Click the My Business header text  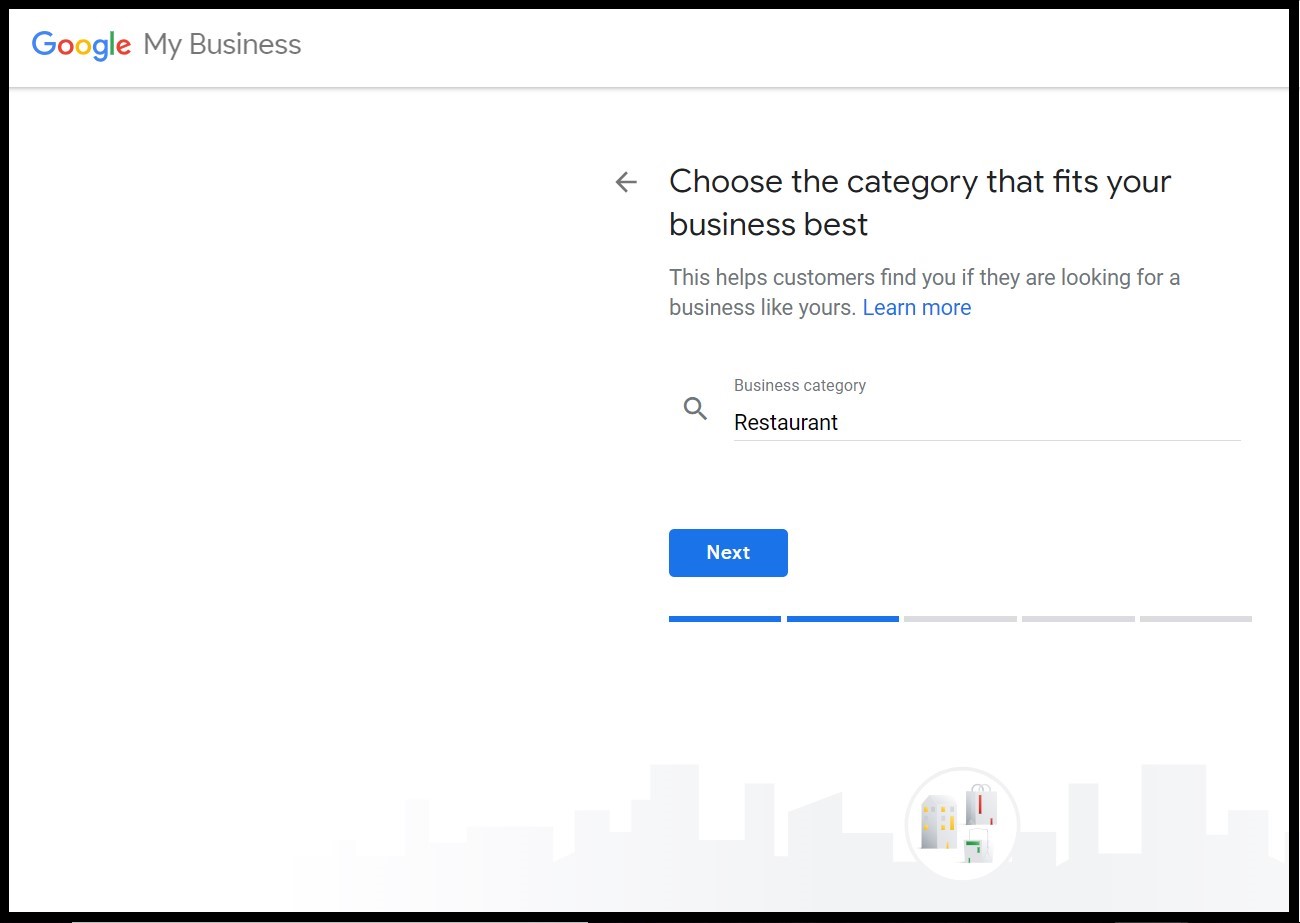pyautogui.click(x=222, y=45)
